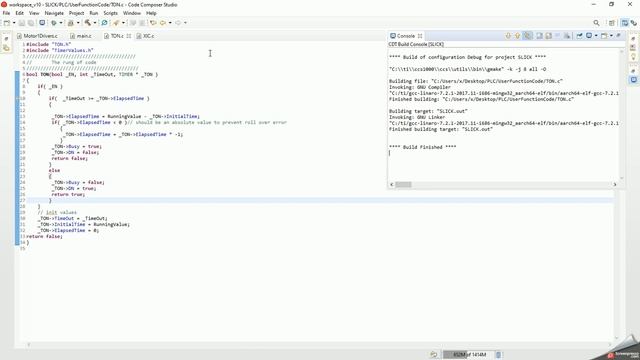Screen dimensions: 640x360
Task: Click the magnifier search icon at top right
Action: (596, 23)
